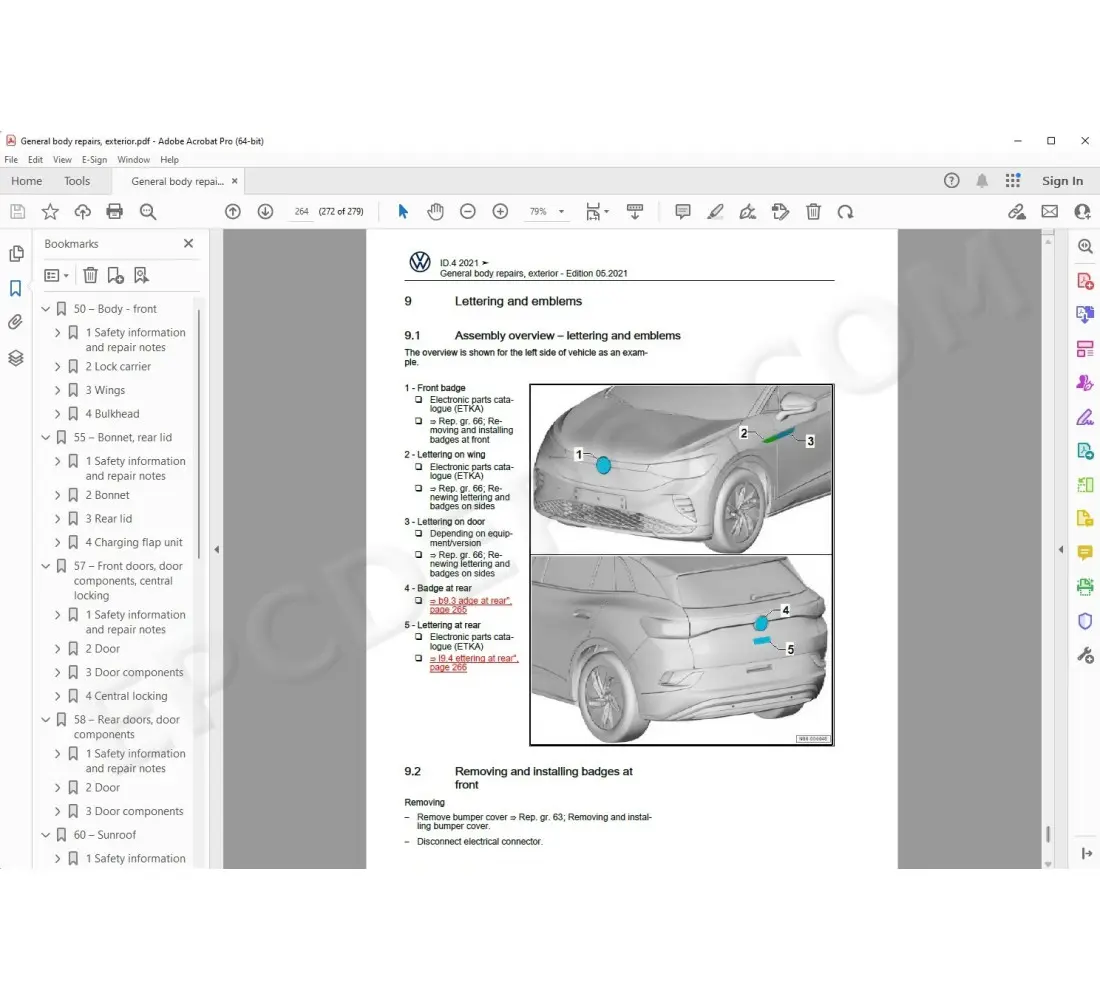
Task: Open the 58 – Rear doors, door components bookmark
Action: click(x=126, y=727)
